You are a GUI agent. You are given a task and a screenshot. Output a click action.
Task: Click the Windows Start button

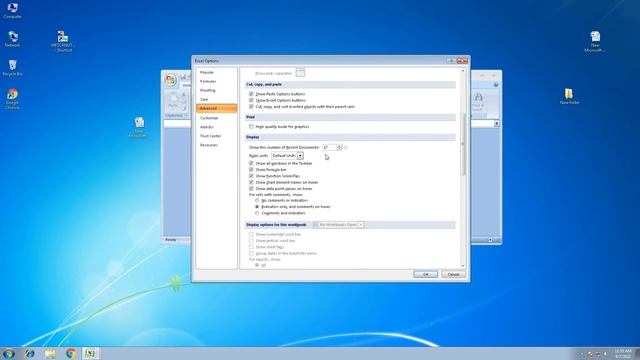coord(9,353)
